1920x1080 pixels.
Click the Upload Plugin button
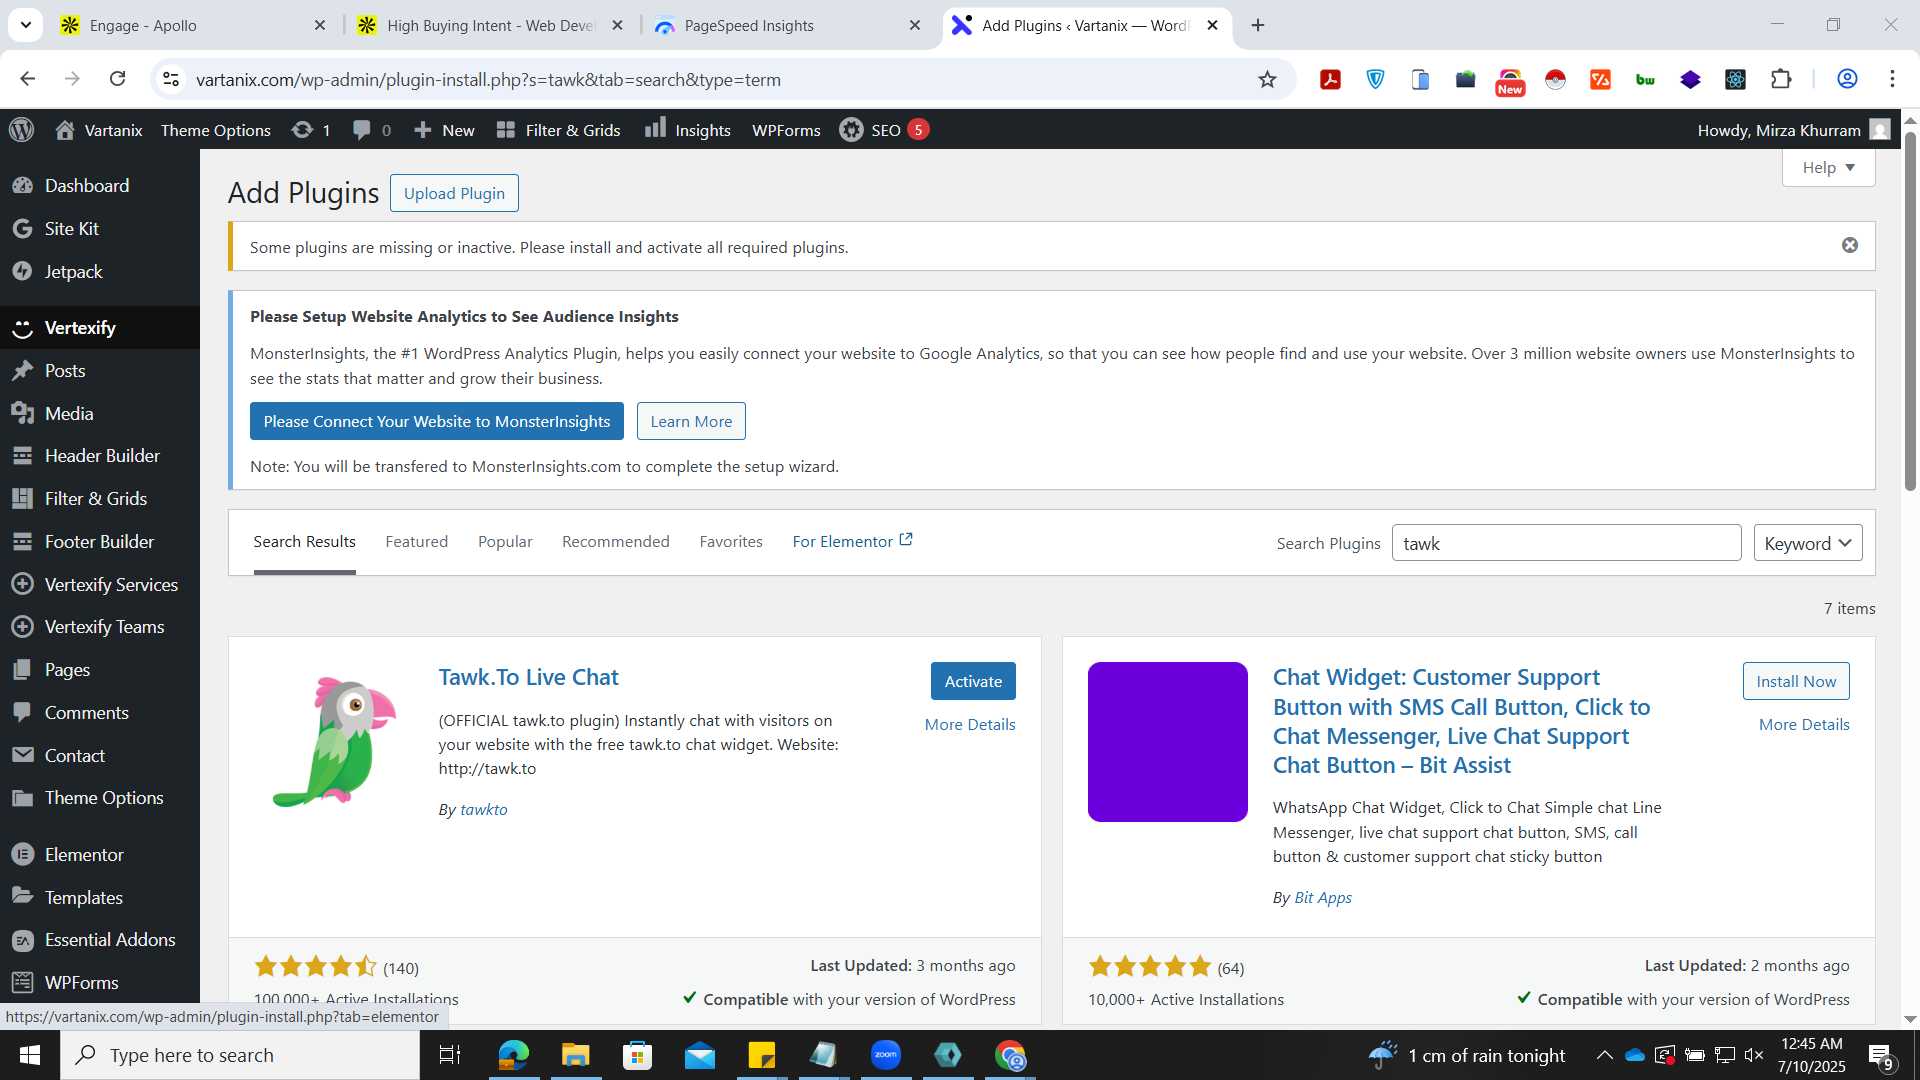tap(454, 193)
